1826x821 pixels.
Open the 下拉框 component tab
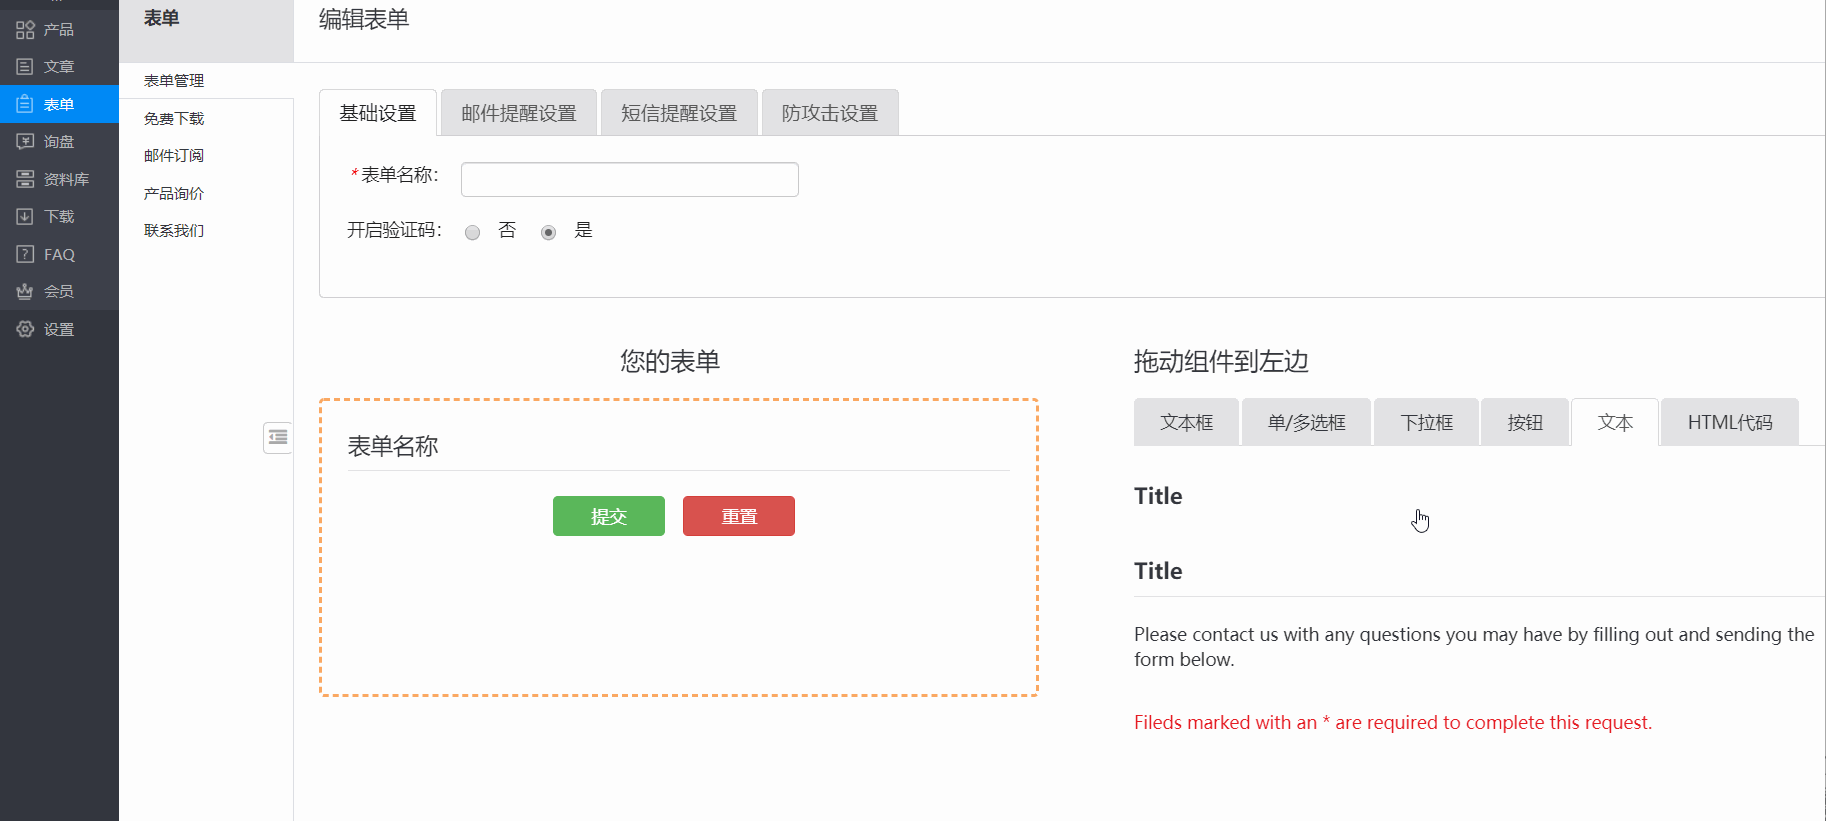1426,423
